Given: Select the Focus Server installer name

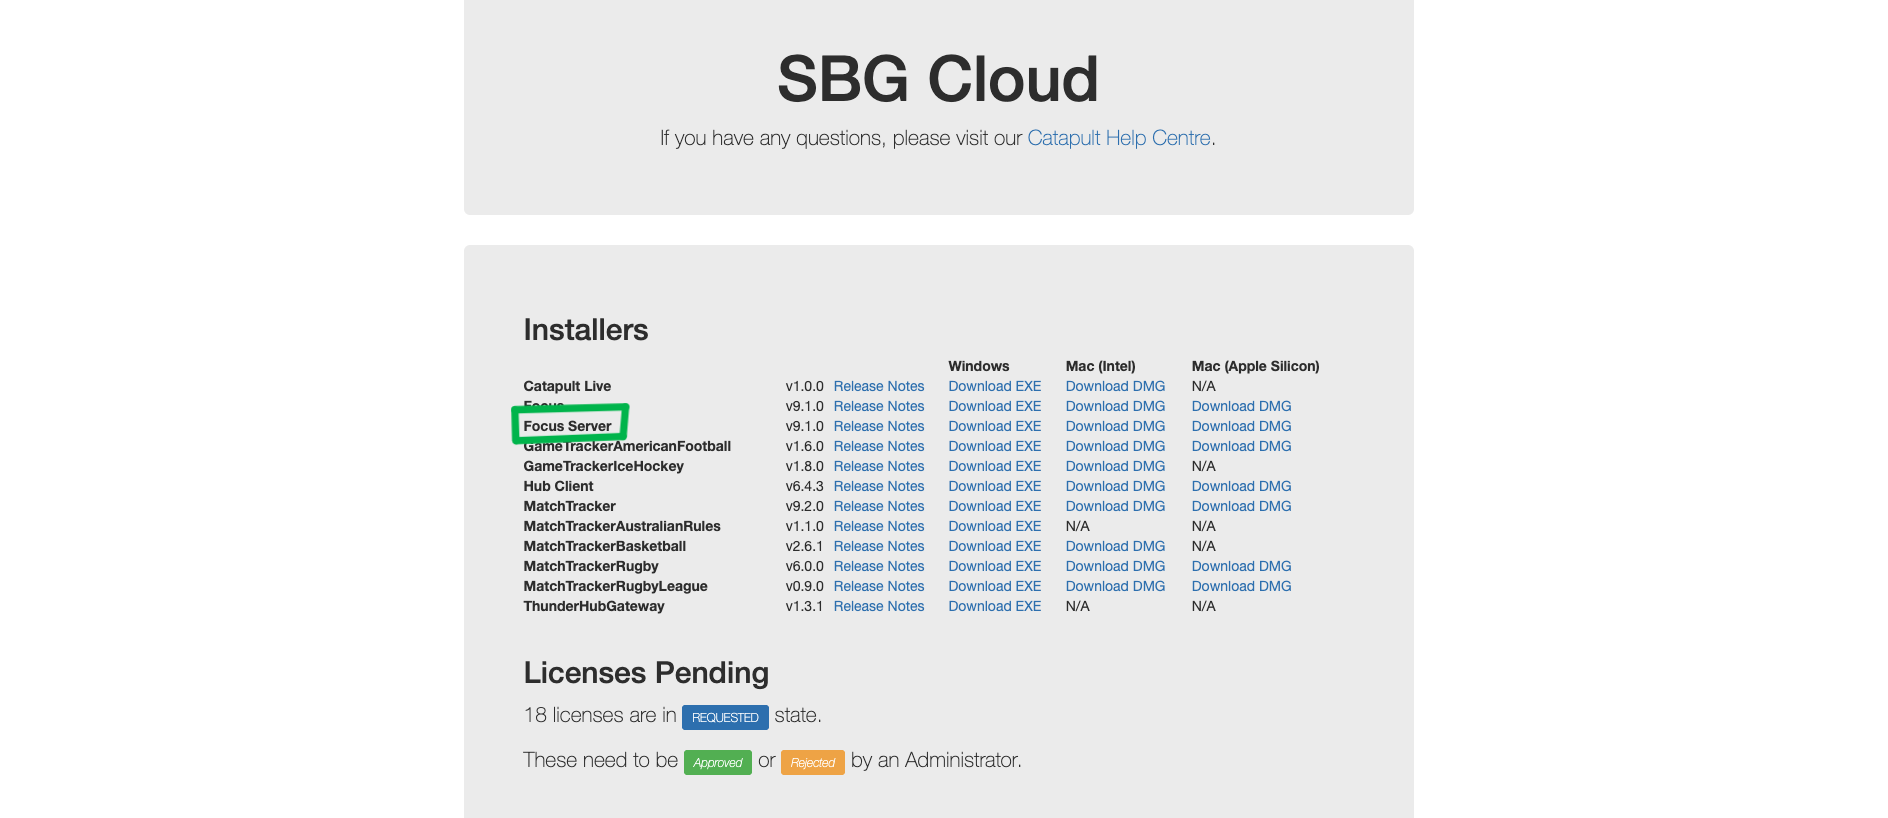Looking at the screenshot, I should [567, 426].
